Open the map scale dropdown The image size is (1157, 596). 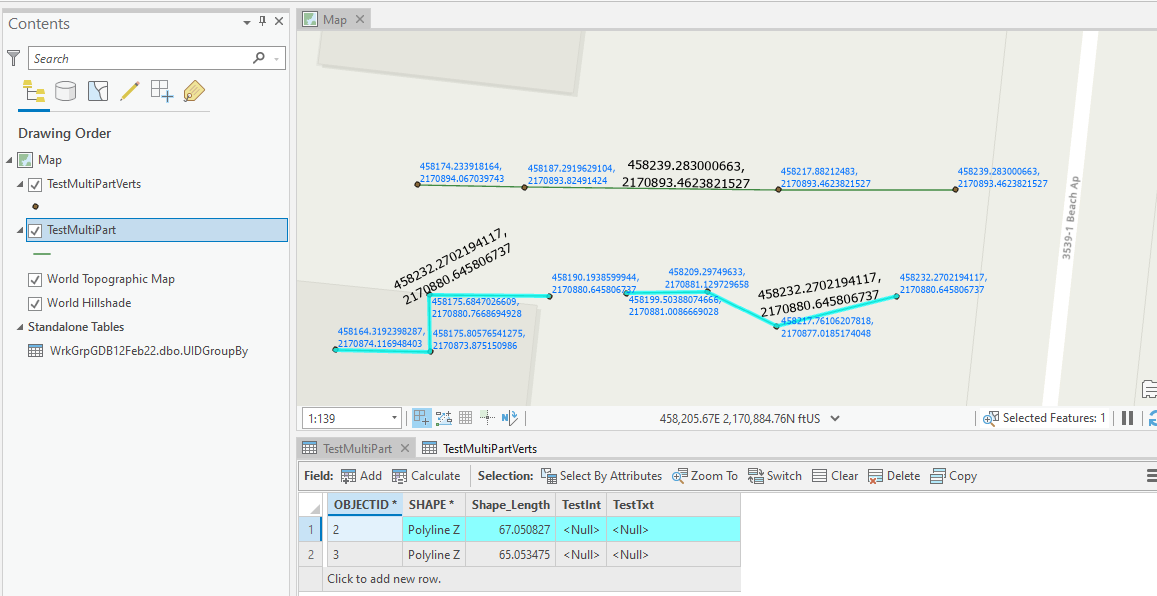(x=393, y=417)
